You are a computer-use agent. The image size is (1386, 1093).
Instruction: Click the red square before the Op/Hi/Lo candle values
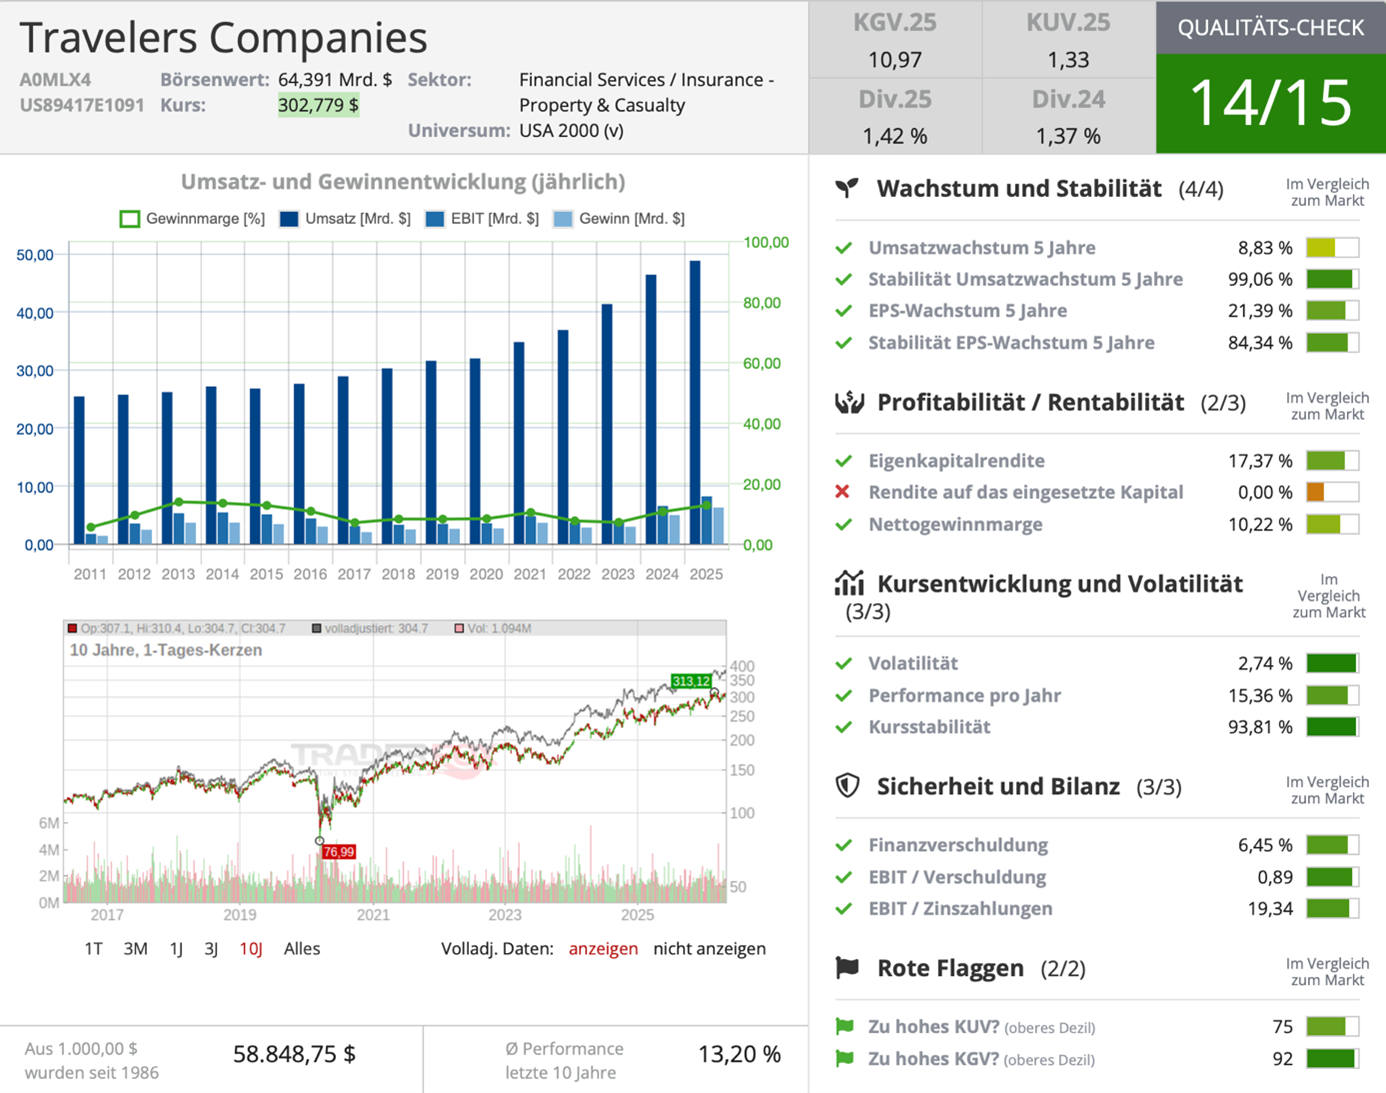point(72,628)
